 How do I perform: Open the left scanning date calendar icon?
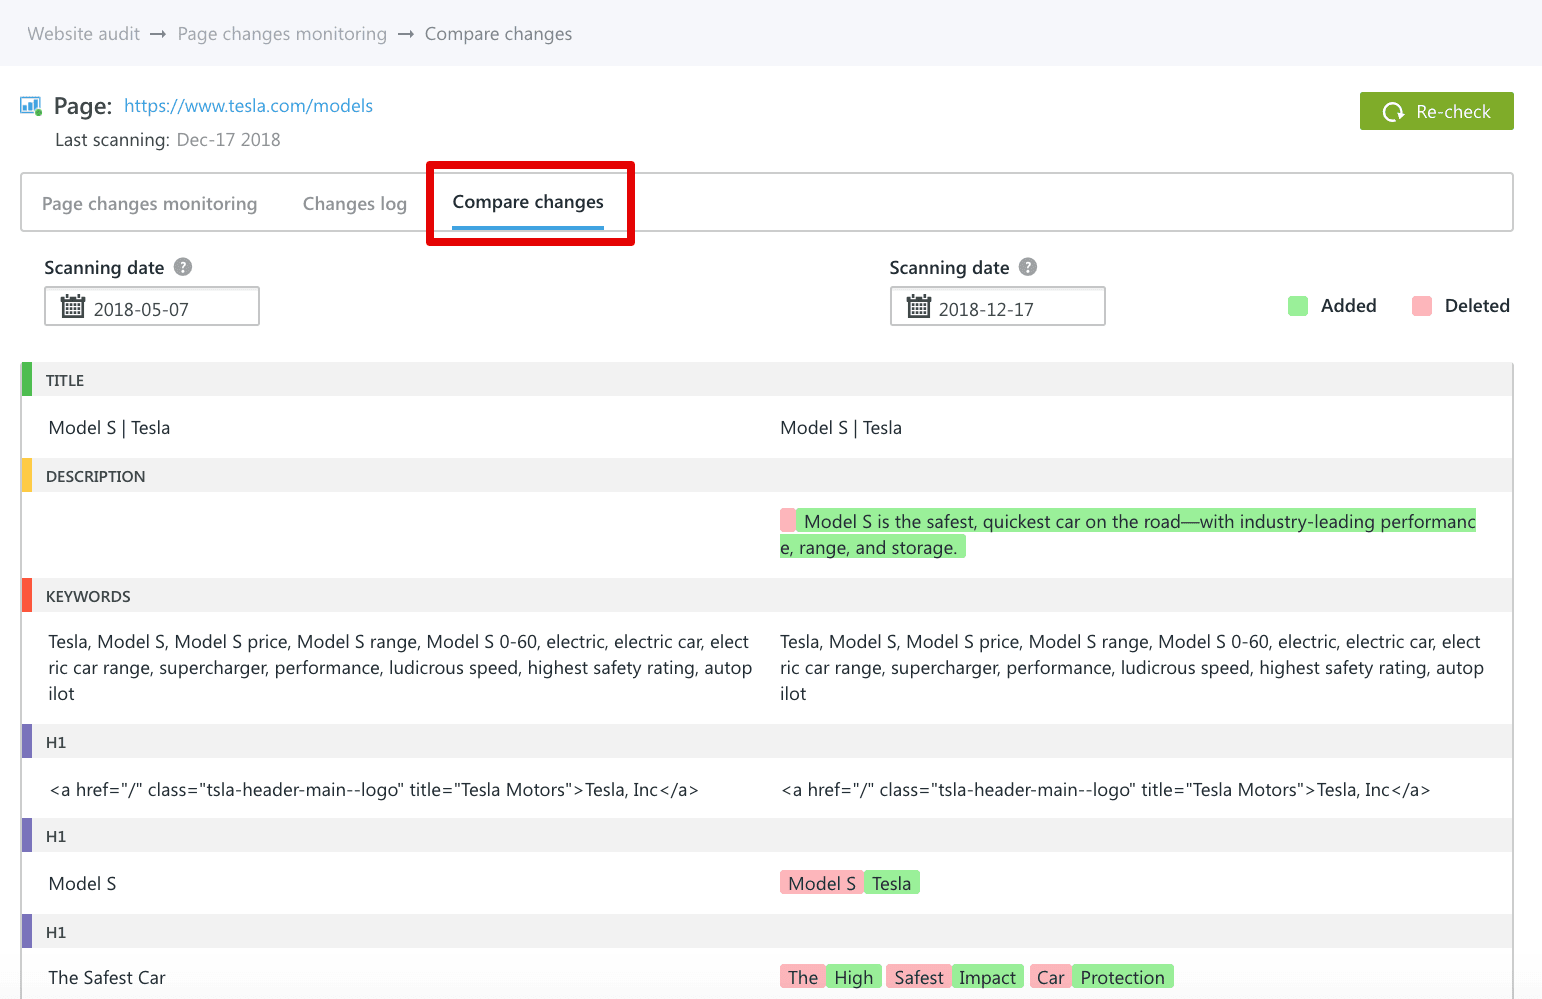(73, 306)
